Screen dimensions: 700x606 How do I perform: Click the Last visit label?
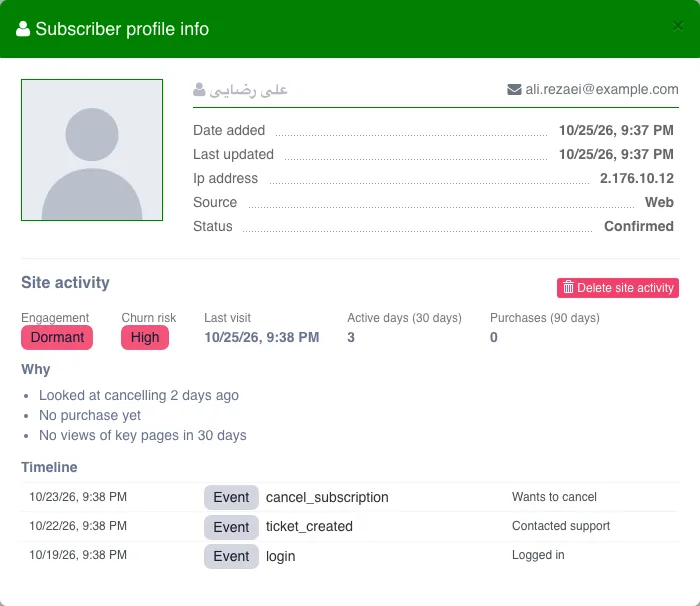click(228, 318)
